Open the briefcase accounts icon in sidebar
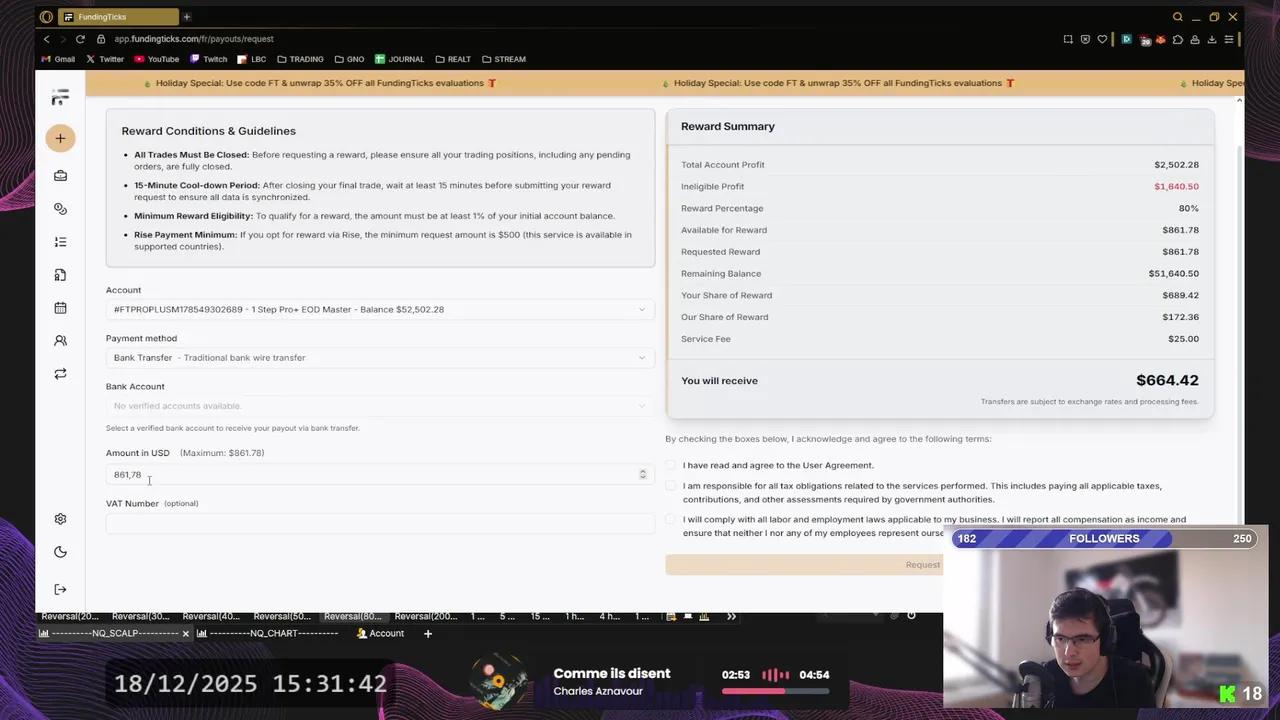This screenshot has height=720, width=1280. 60,176
